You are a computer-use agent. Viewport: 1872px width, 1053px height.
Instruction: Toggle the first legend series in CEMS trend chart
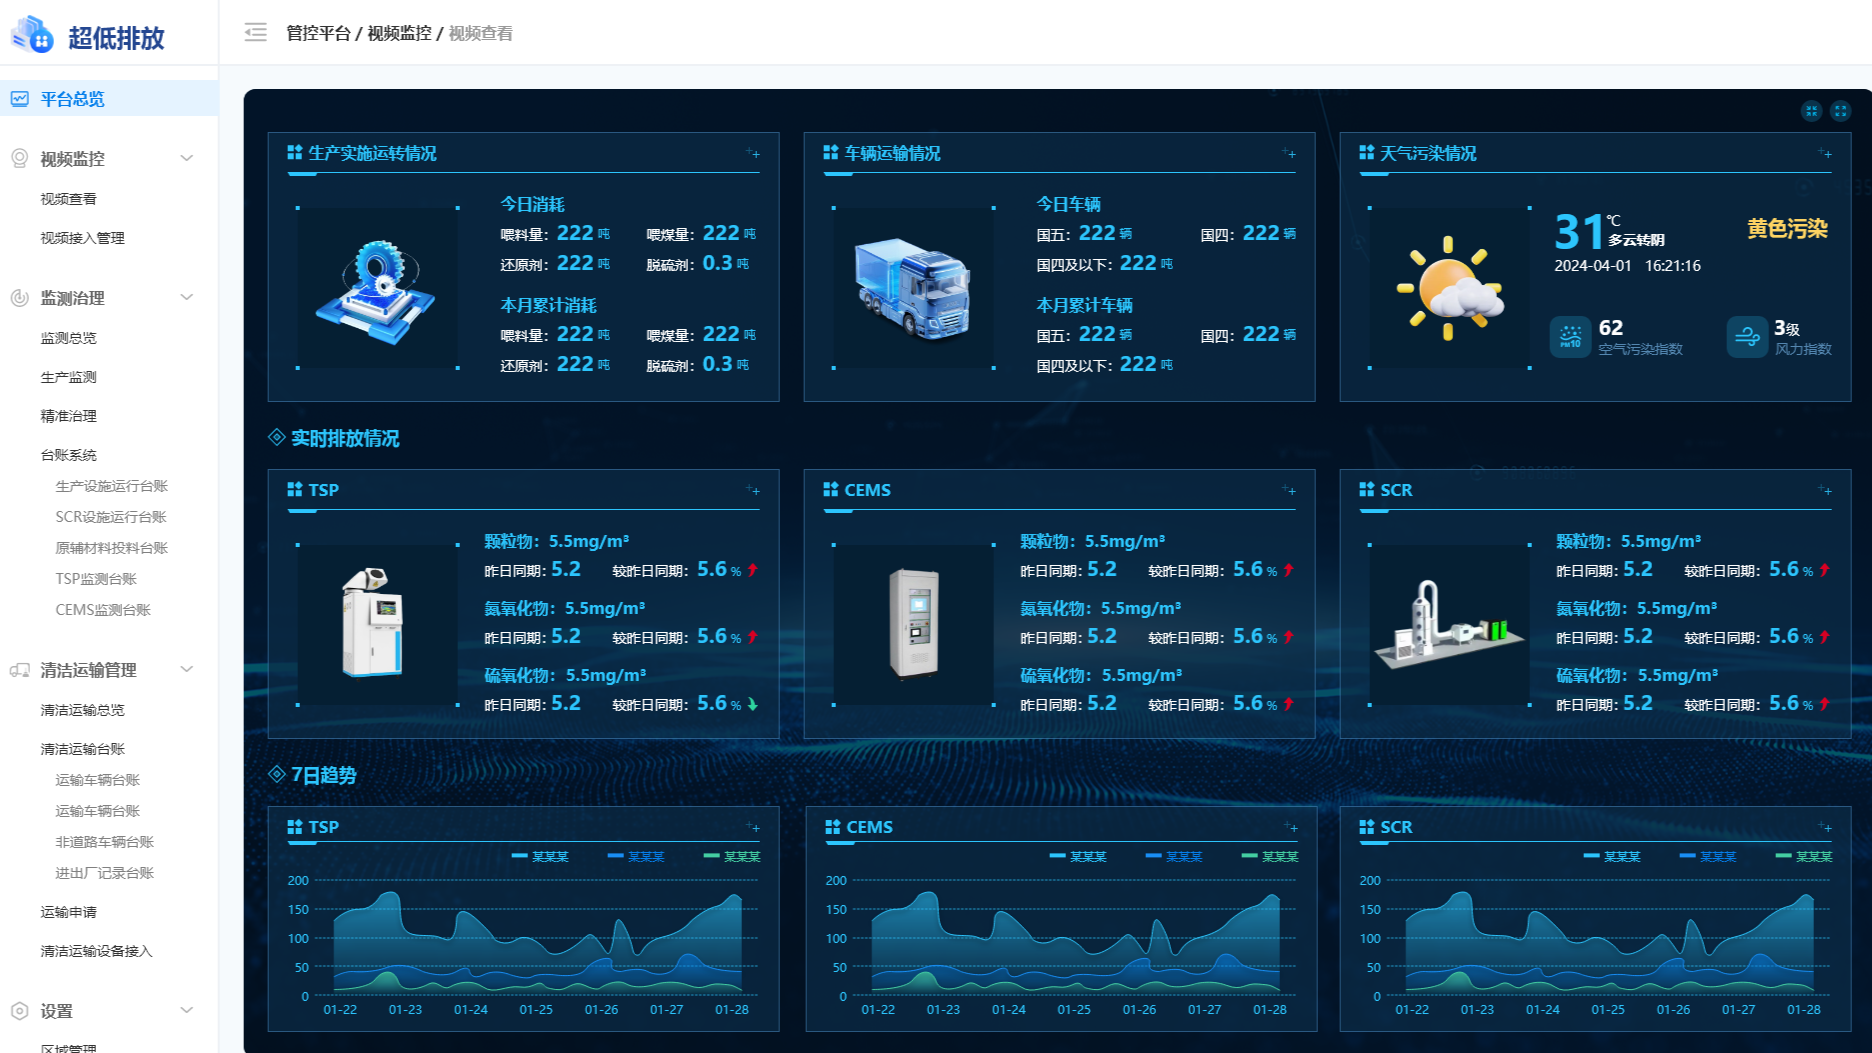click(x=1078, y=856)
